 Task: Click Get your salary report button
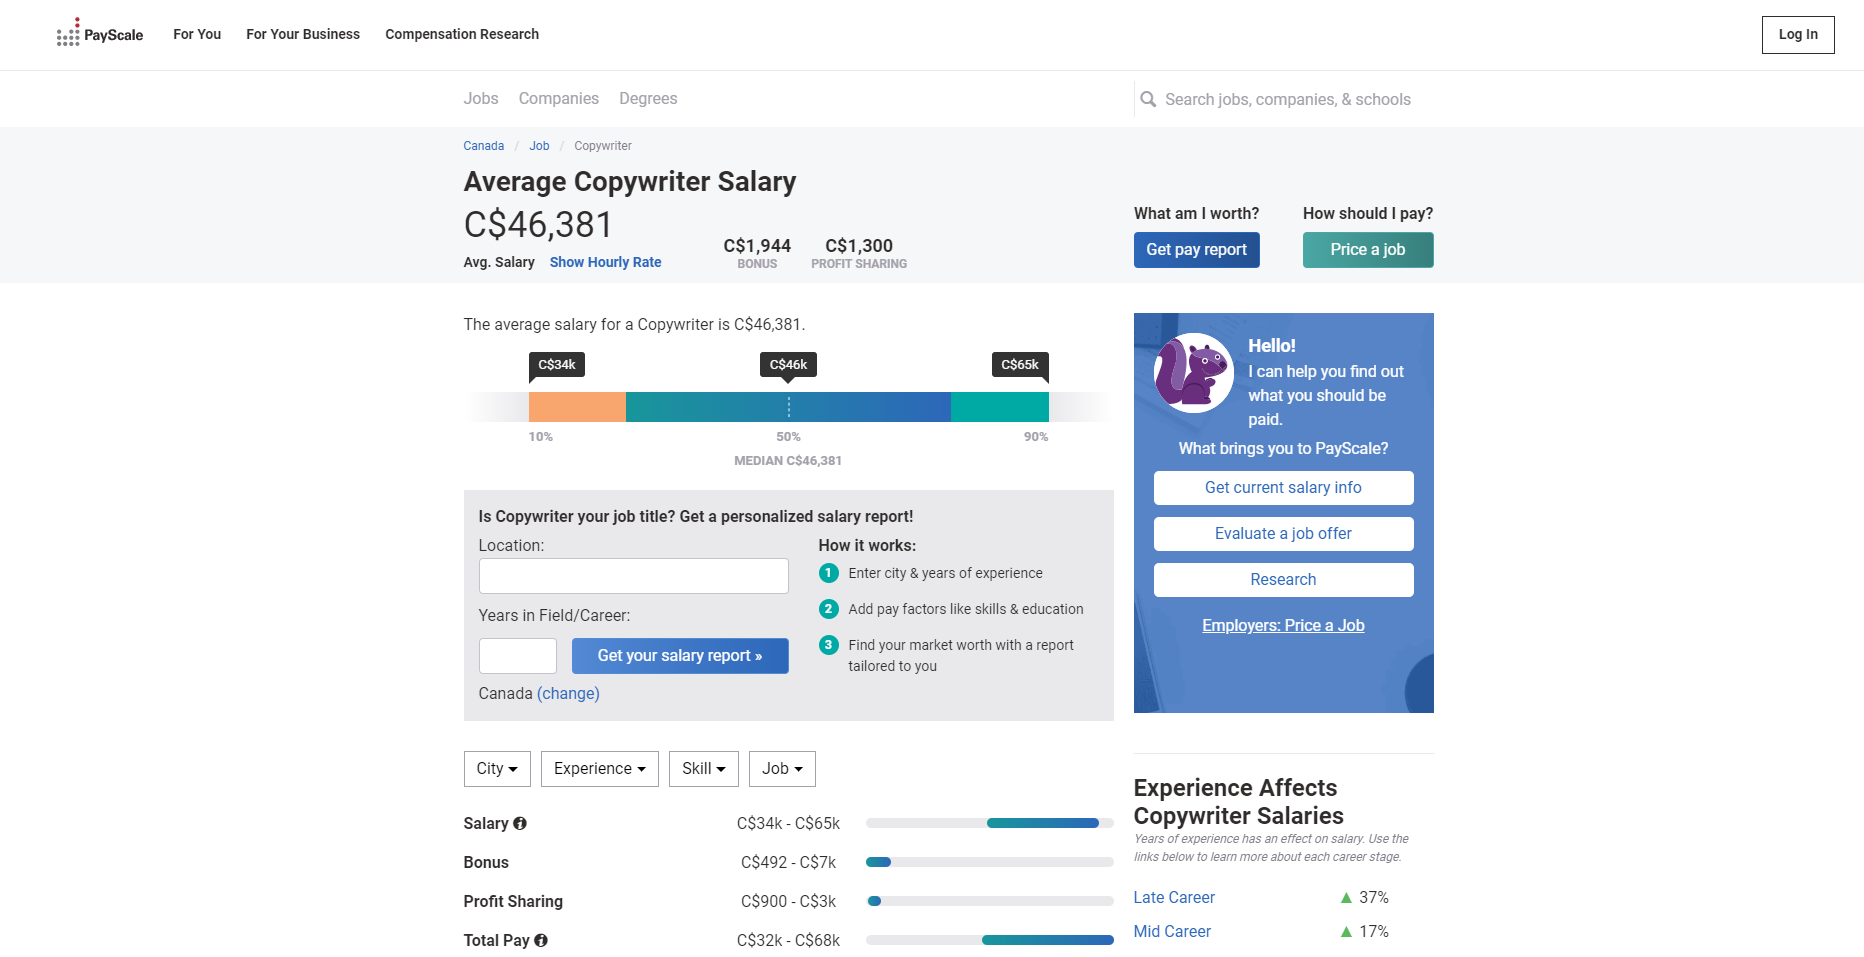(680, 656)
